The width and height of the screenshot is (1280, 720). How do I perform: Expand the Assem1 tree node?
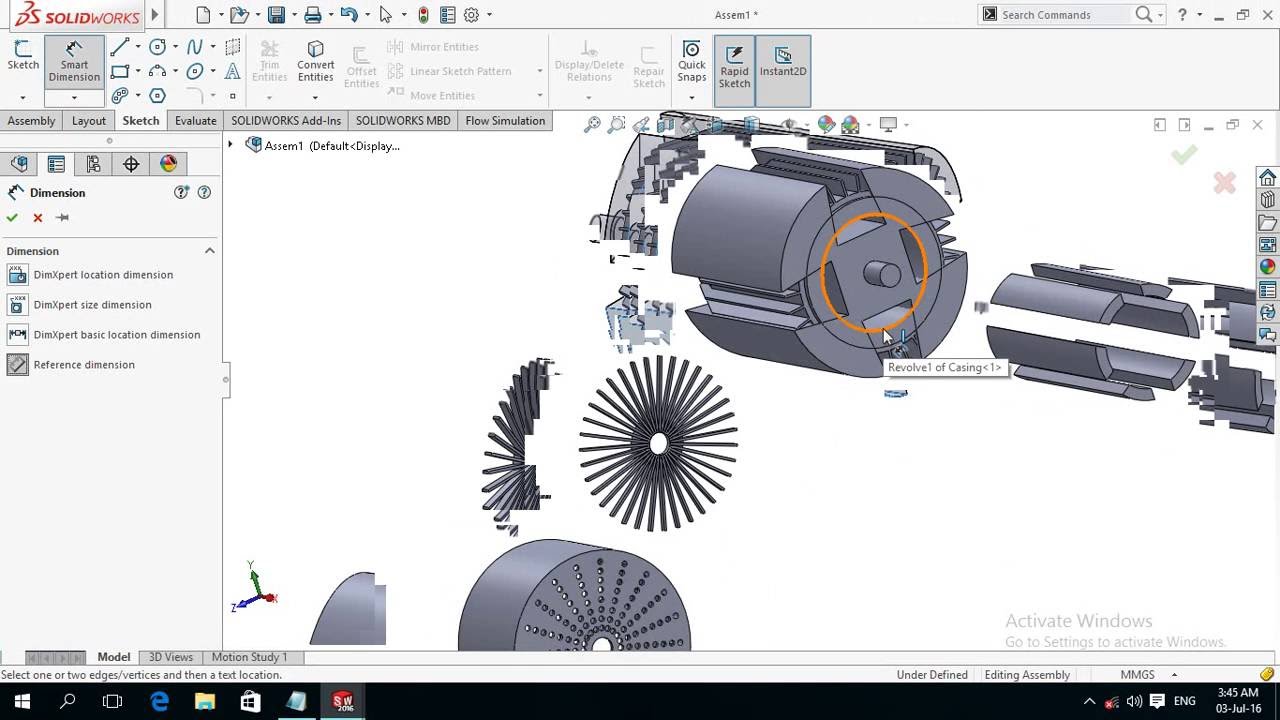231,145
